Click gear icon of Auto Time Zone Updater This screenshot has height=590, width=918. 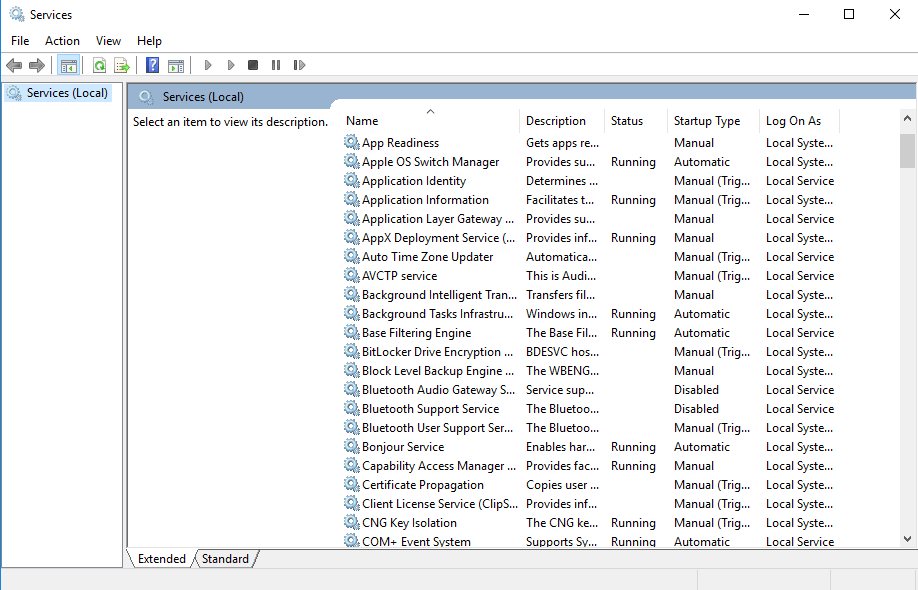[351, 256]
